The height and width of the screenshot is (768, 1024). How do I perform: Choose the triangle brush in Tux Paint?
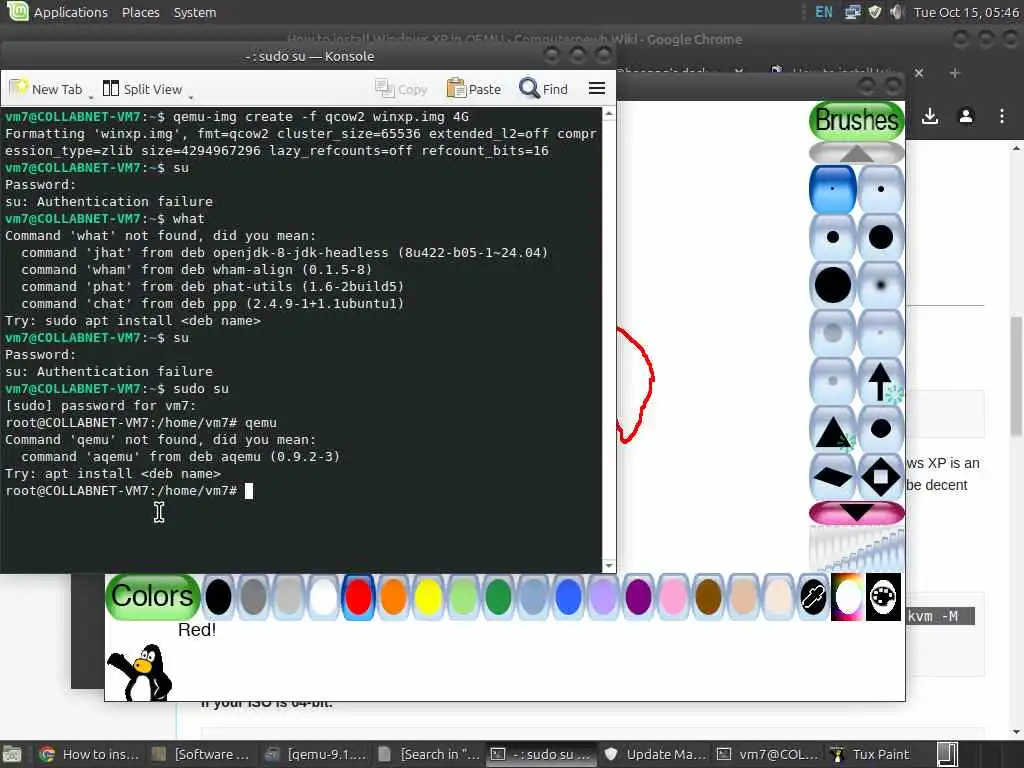coord(832,429)
